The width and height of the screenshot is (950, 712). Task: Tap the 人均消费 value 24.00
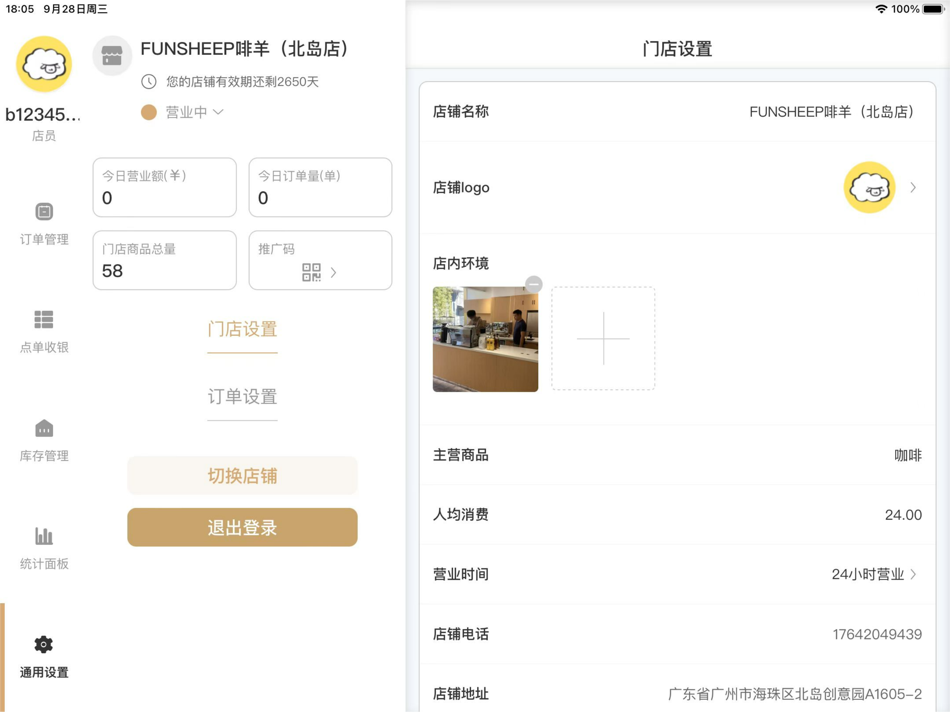pos(903,515)
